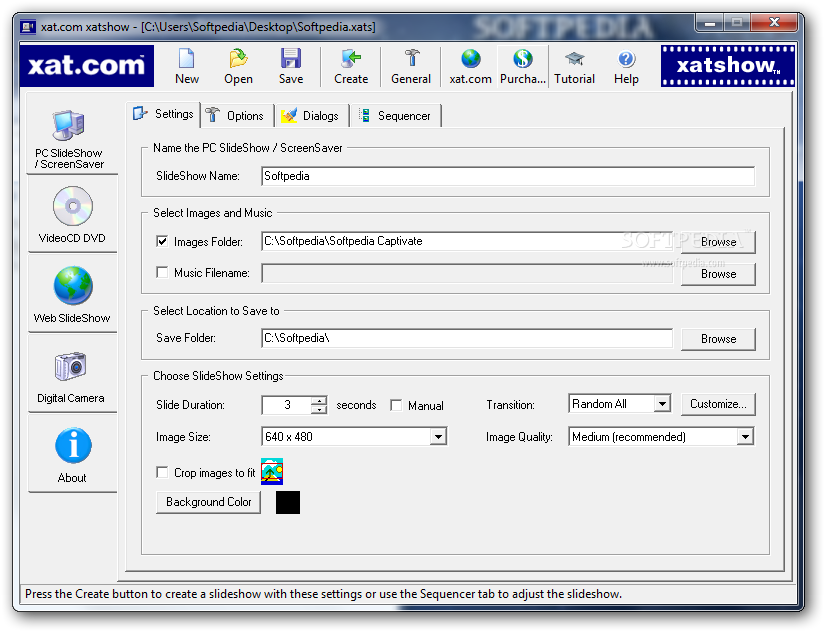The image size is (825, 632).
Task: Click the xatshow filmstrip logo
Action: point(728,66)
